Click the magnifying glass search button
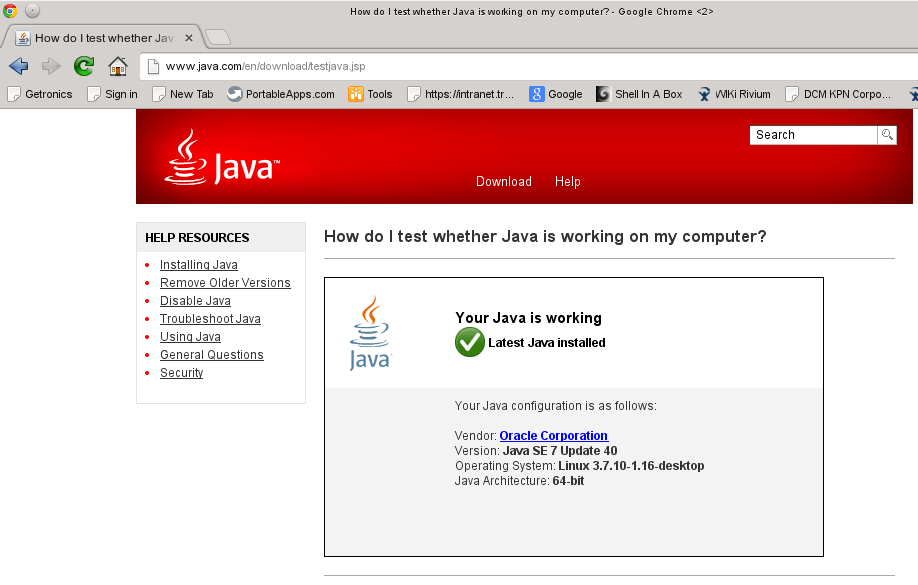The height and width of the screenshot is (585, 918). point(887,135)
